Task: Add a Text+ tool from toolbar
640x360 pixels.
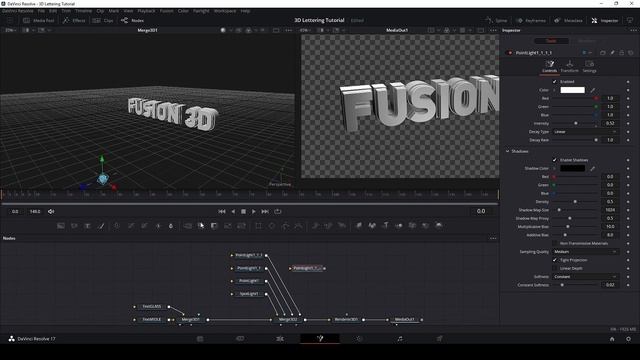Action: click(x=87, y=226)
